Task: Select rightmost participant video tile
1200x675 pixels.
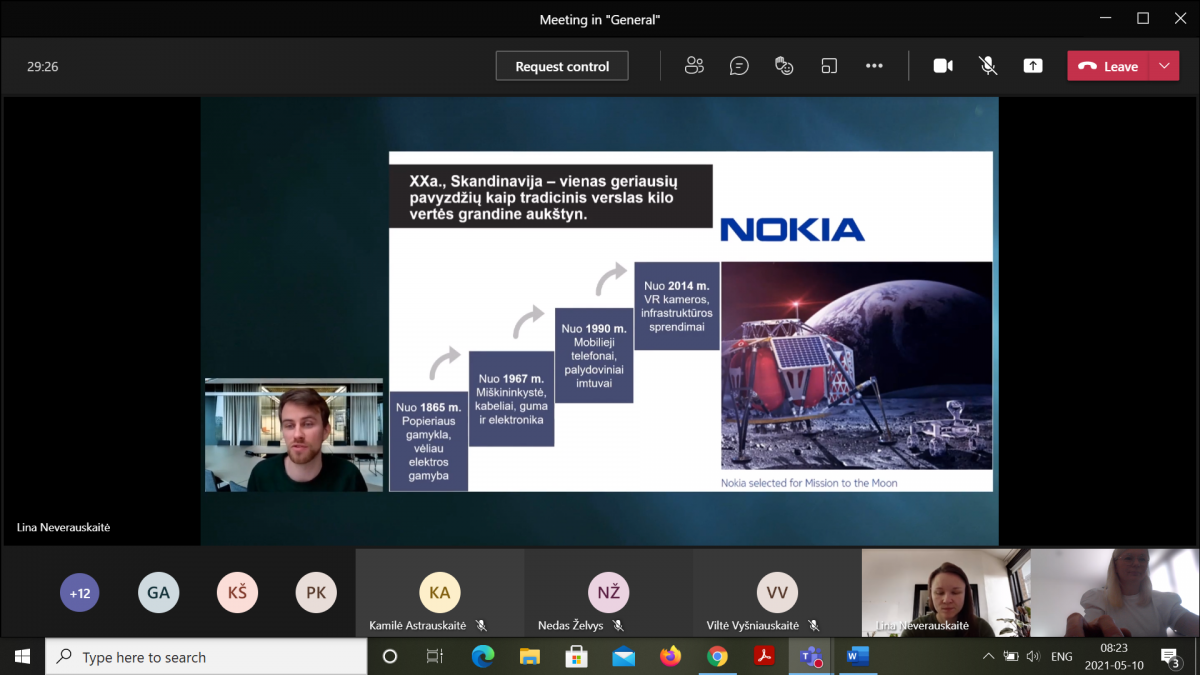Action: click(1114, 593)
